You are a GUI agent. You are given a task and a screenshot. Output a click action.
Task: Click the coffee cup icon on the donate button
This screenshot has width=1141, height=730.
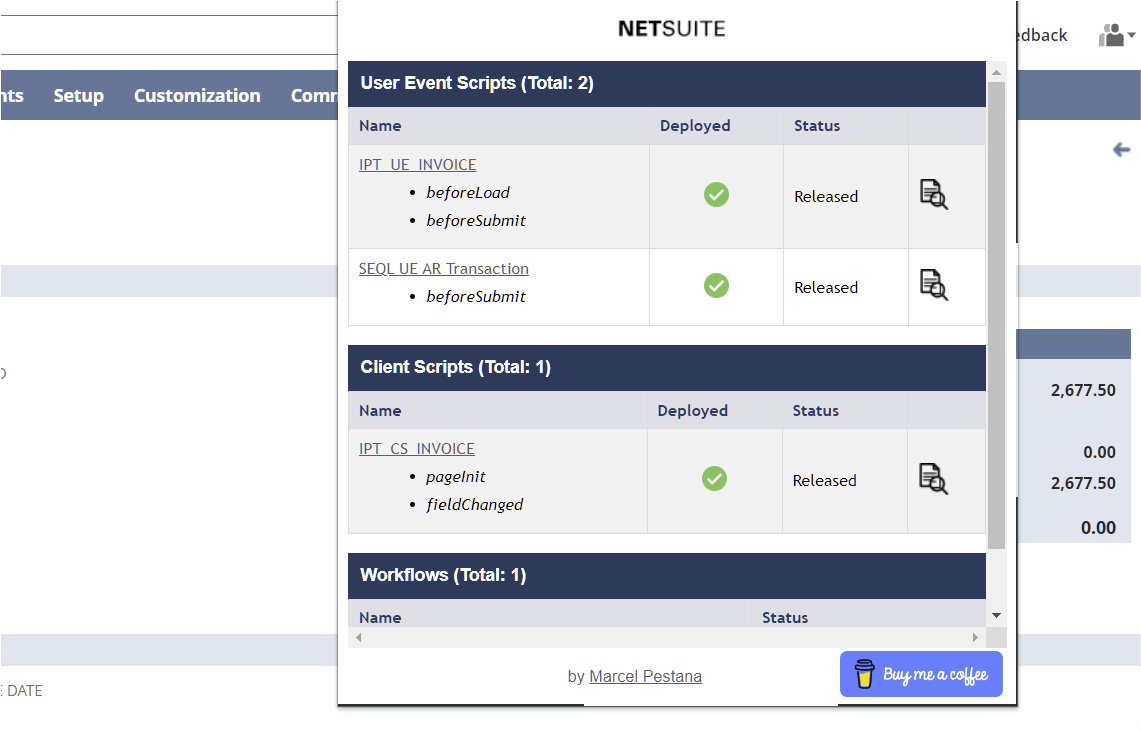tap(864, 673)
